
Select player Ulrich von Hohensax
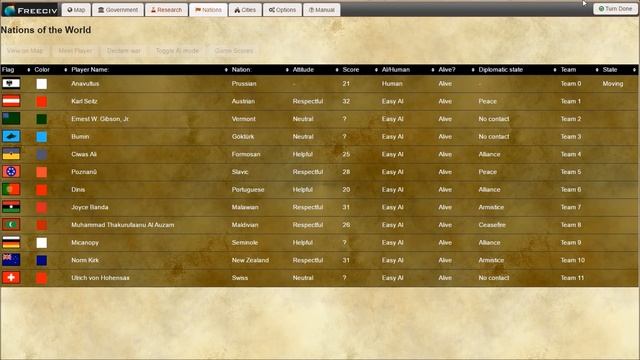point(100,278)
